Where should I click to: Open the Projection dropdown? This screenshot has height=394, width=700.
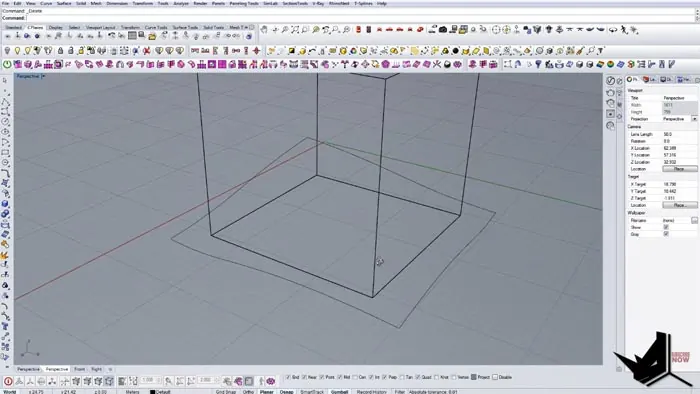pyautogui.click(x=694, y=119)
